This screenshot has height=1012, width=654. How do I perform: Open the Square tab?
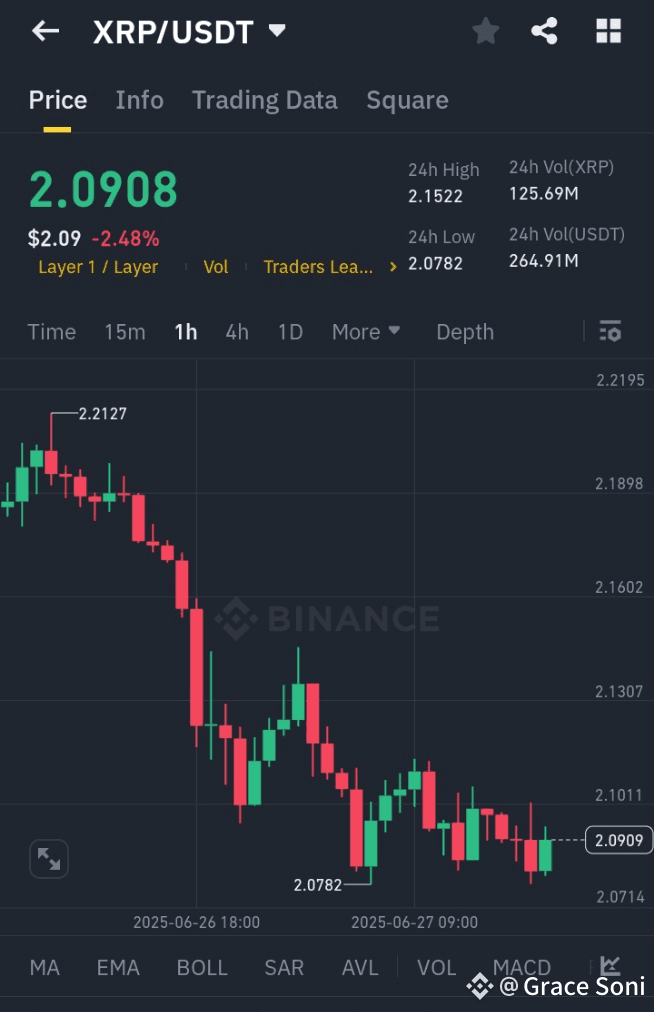[407, 100]
